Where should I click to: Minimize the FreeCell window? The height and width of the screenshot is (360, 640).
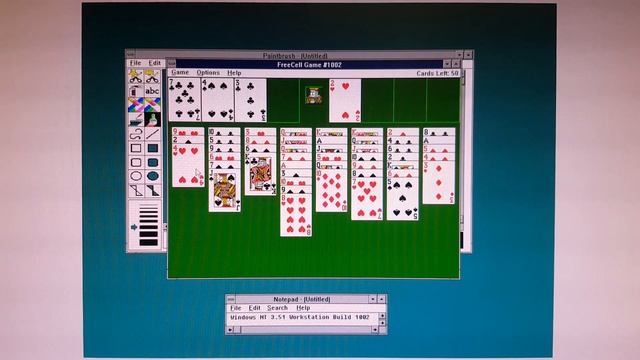447,64
